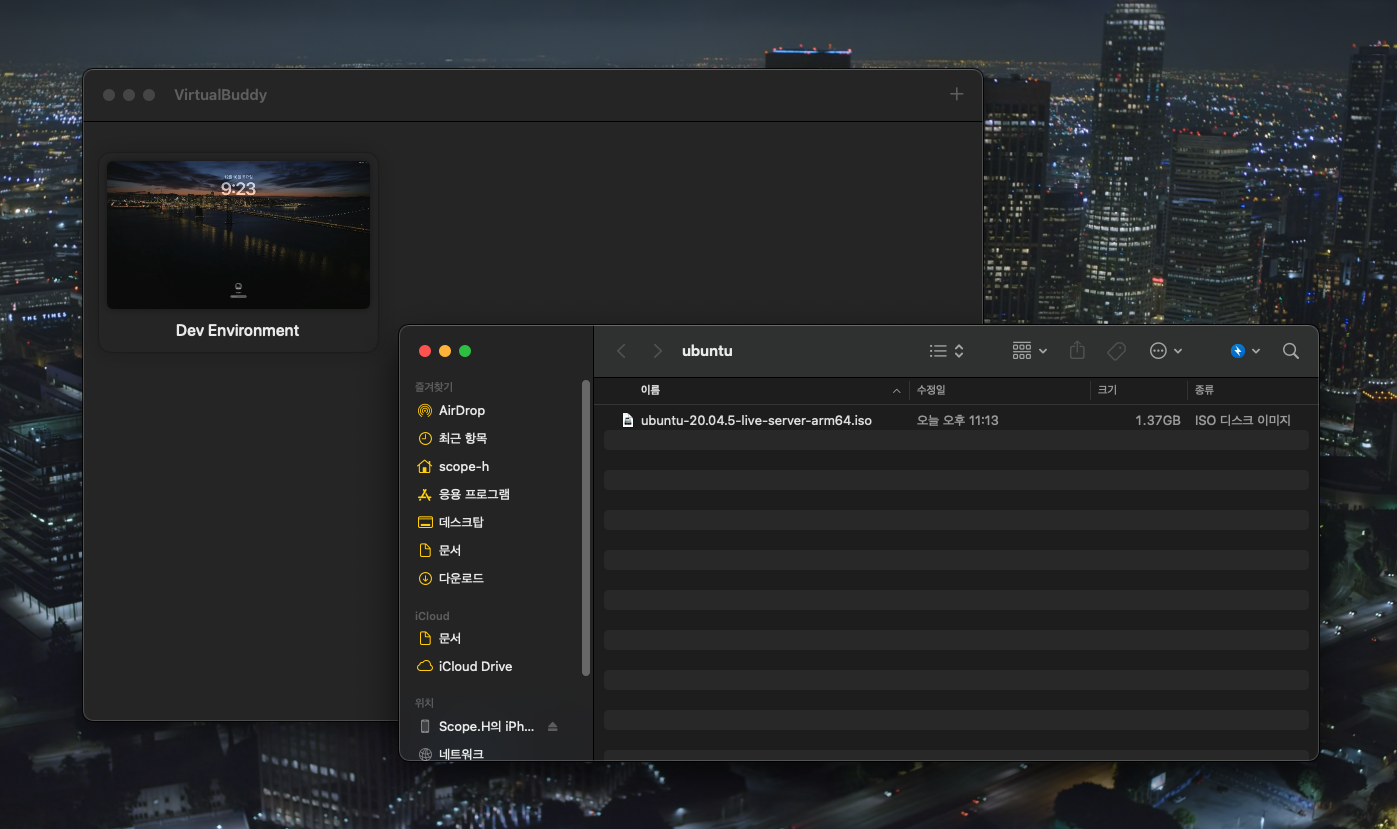Click the 즐겨찾기 section header

point(434,386)
